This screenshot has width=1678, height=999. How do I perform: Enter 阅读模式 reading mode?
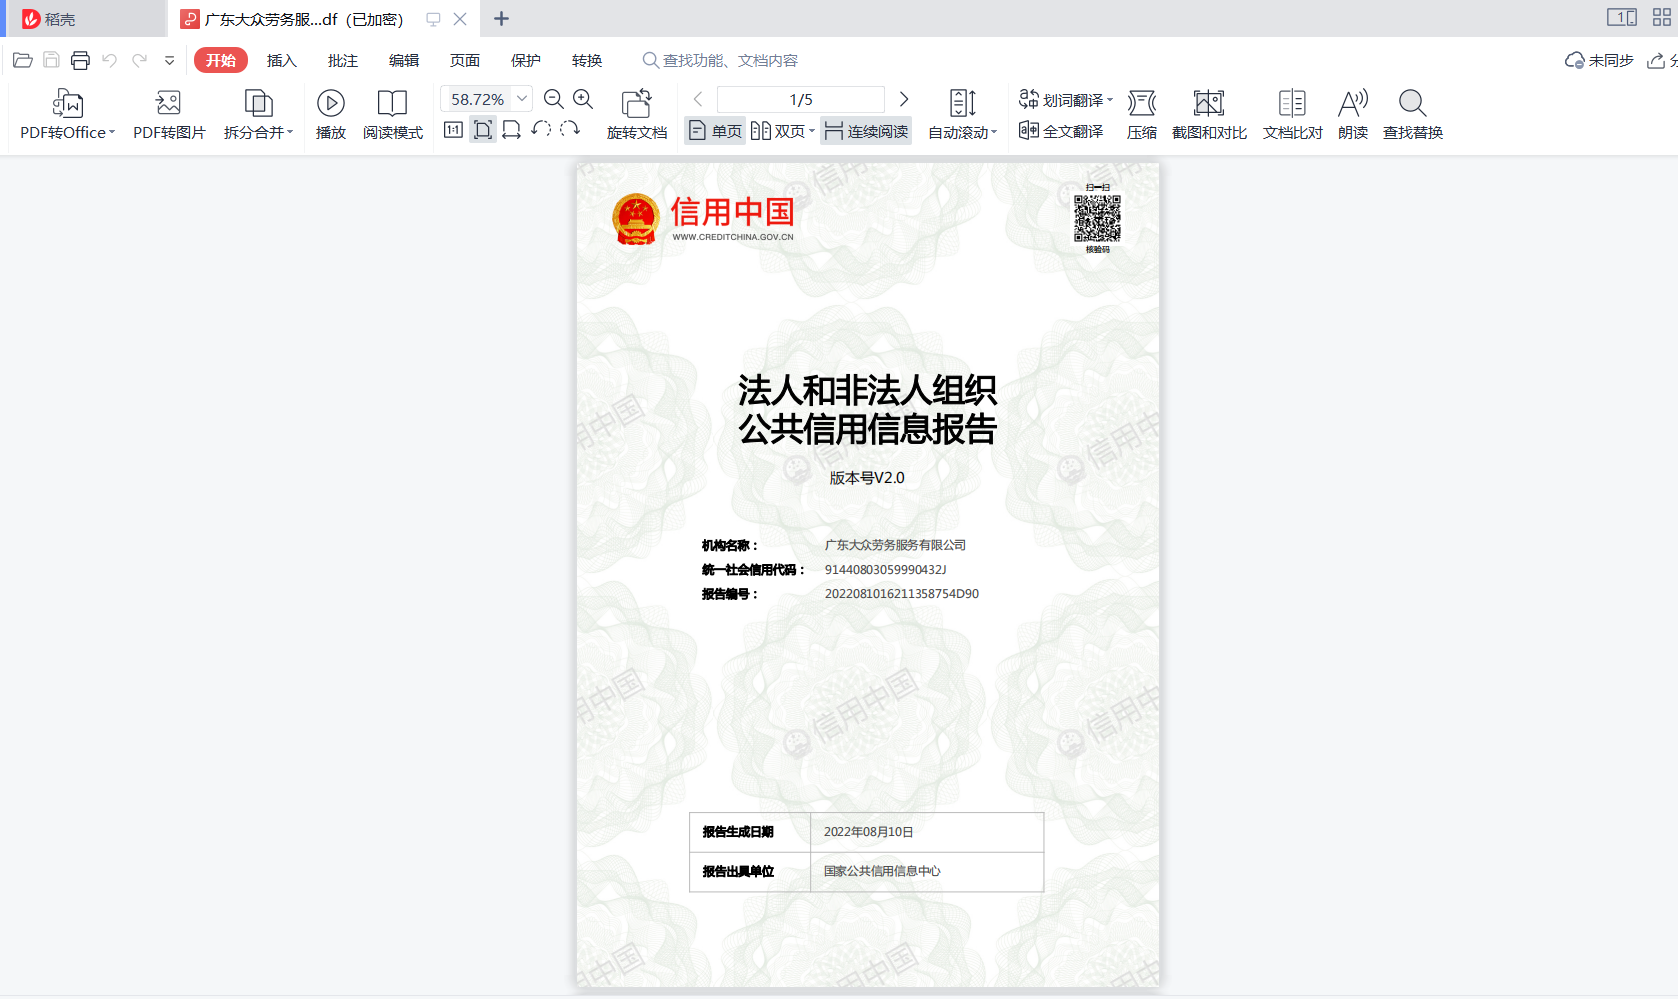[x=393, y=113]
